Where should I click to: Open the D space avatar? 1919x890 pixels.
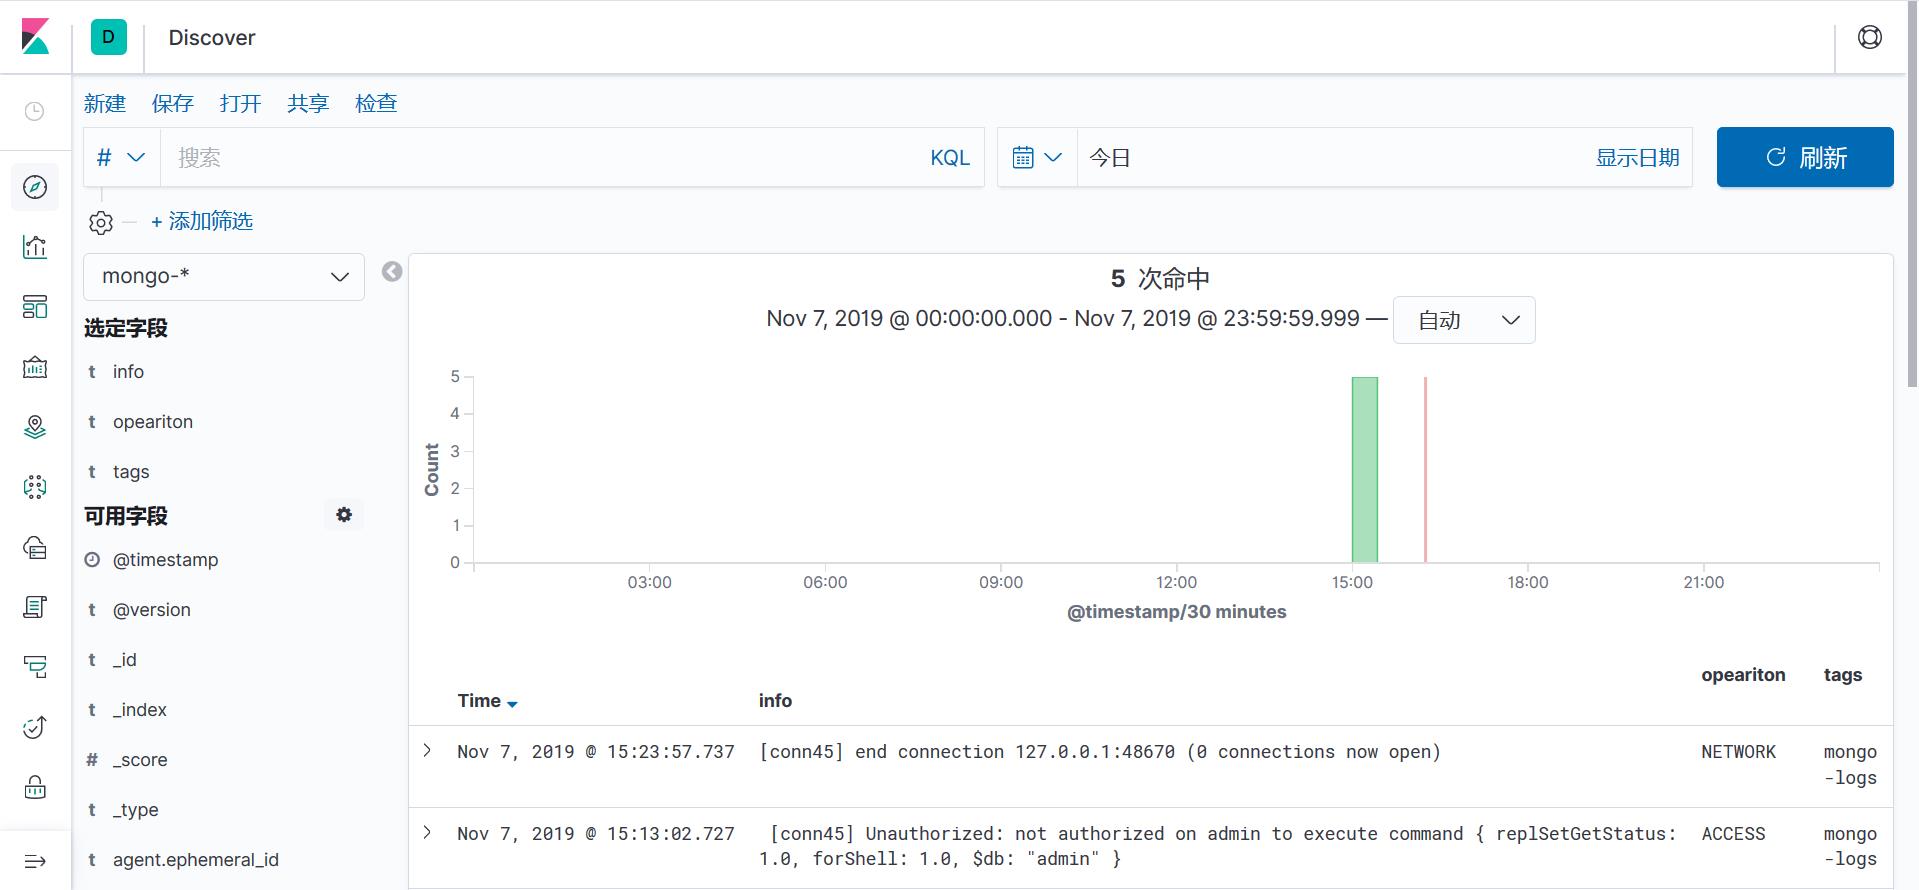tap(109, 37)
